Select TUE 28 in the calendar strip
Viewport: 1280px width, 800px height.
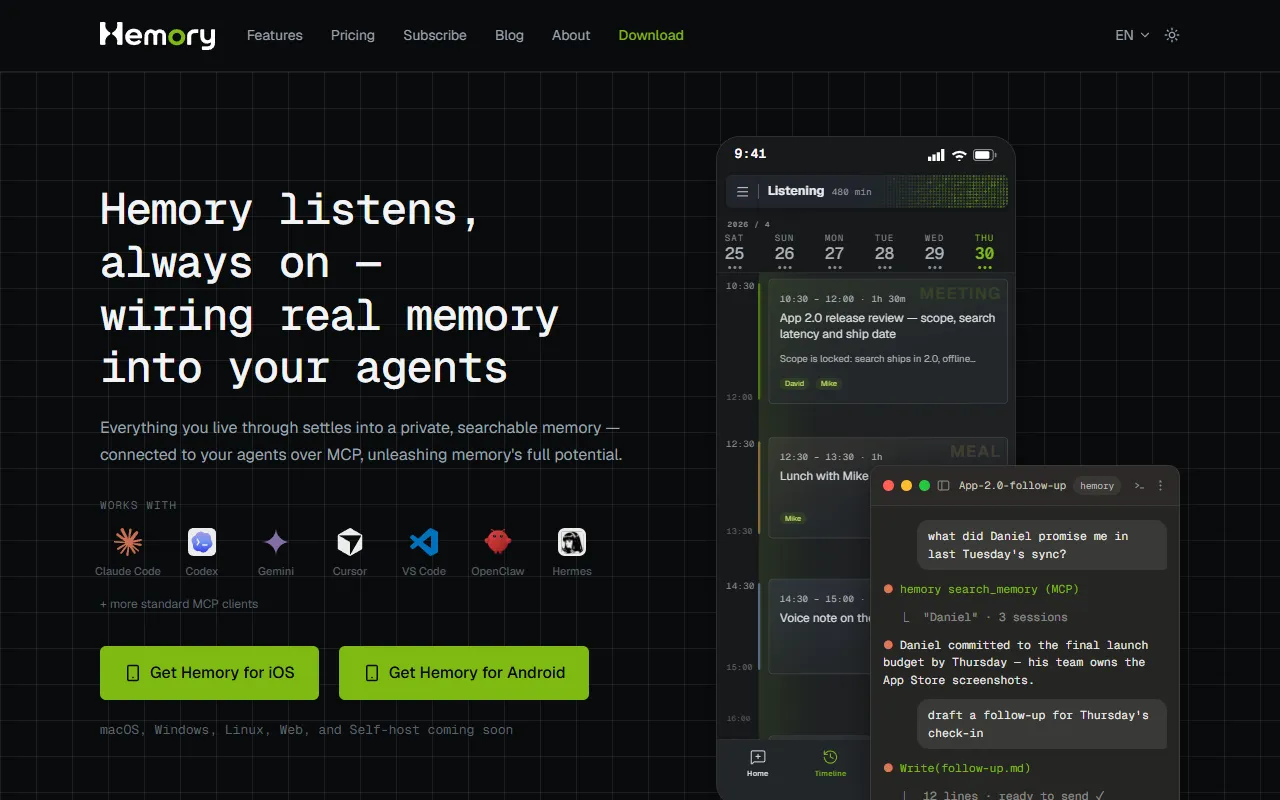[x=885, y=250]
